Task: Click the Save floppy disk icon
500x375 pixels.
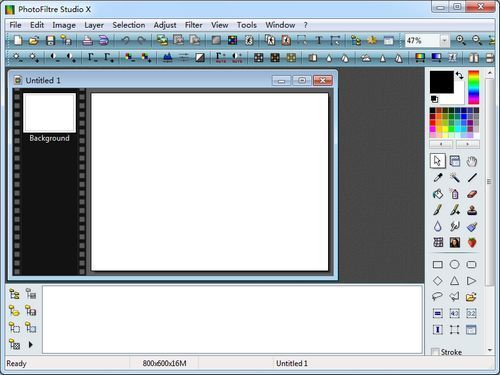Action: pos(50,41)
